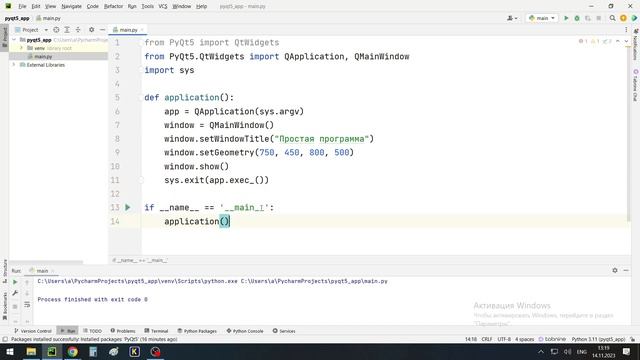Expand External Libraries node
The width and height of the screenshot is (640, 360).
pyautogui.click(x=14, y=65)
